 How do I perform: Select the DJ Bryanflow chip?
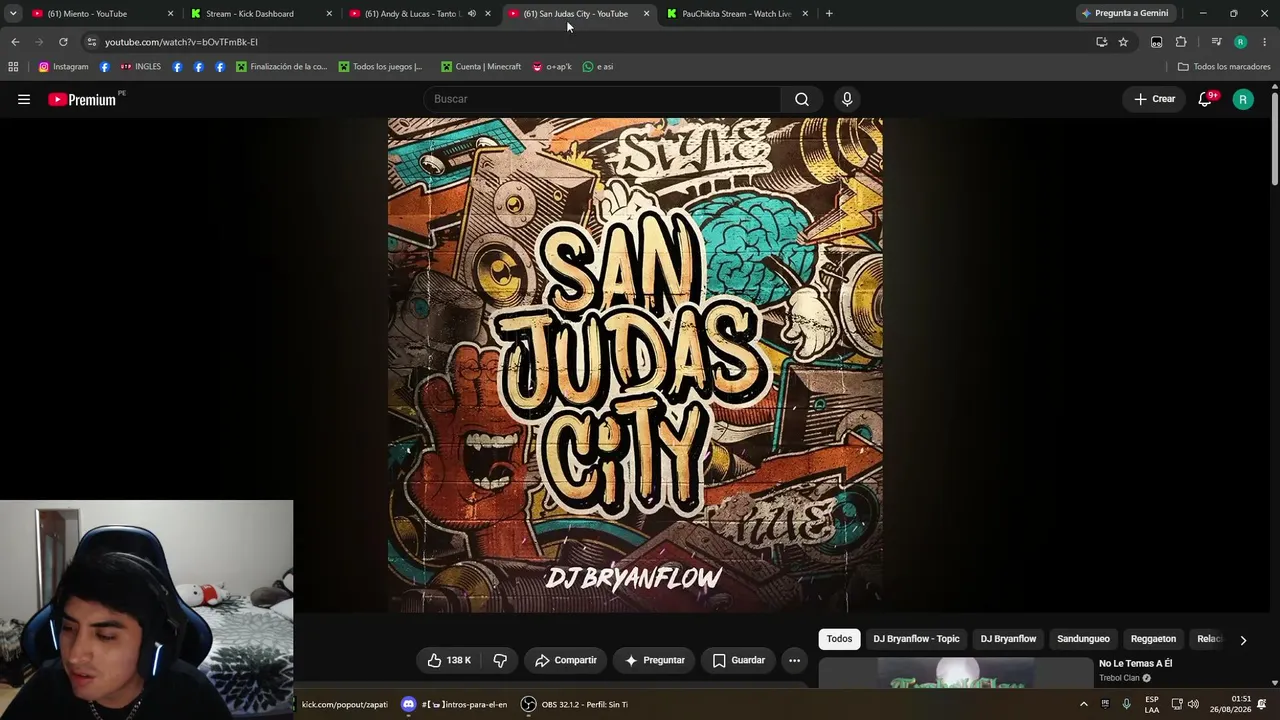[1008, 639]
